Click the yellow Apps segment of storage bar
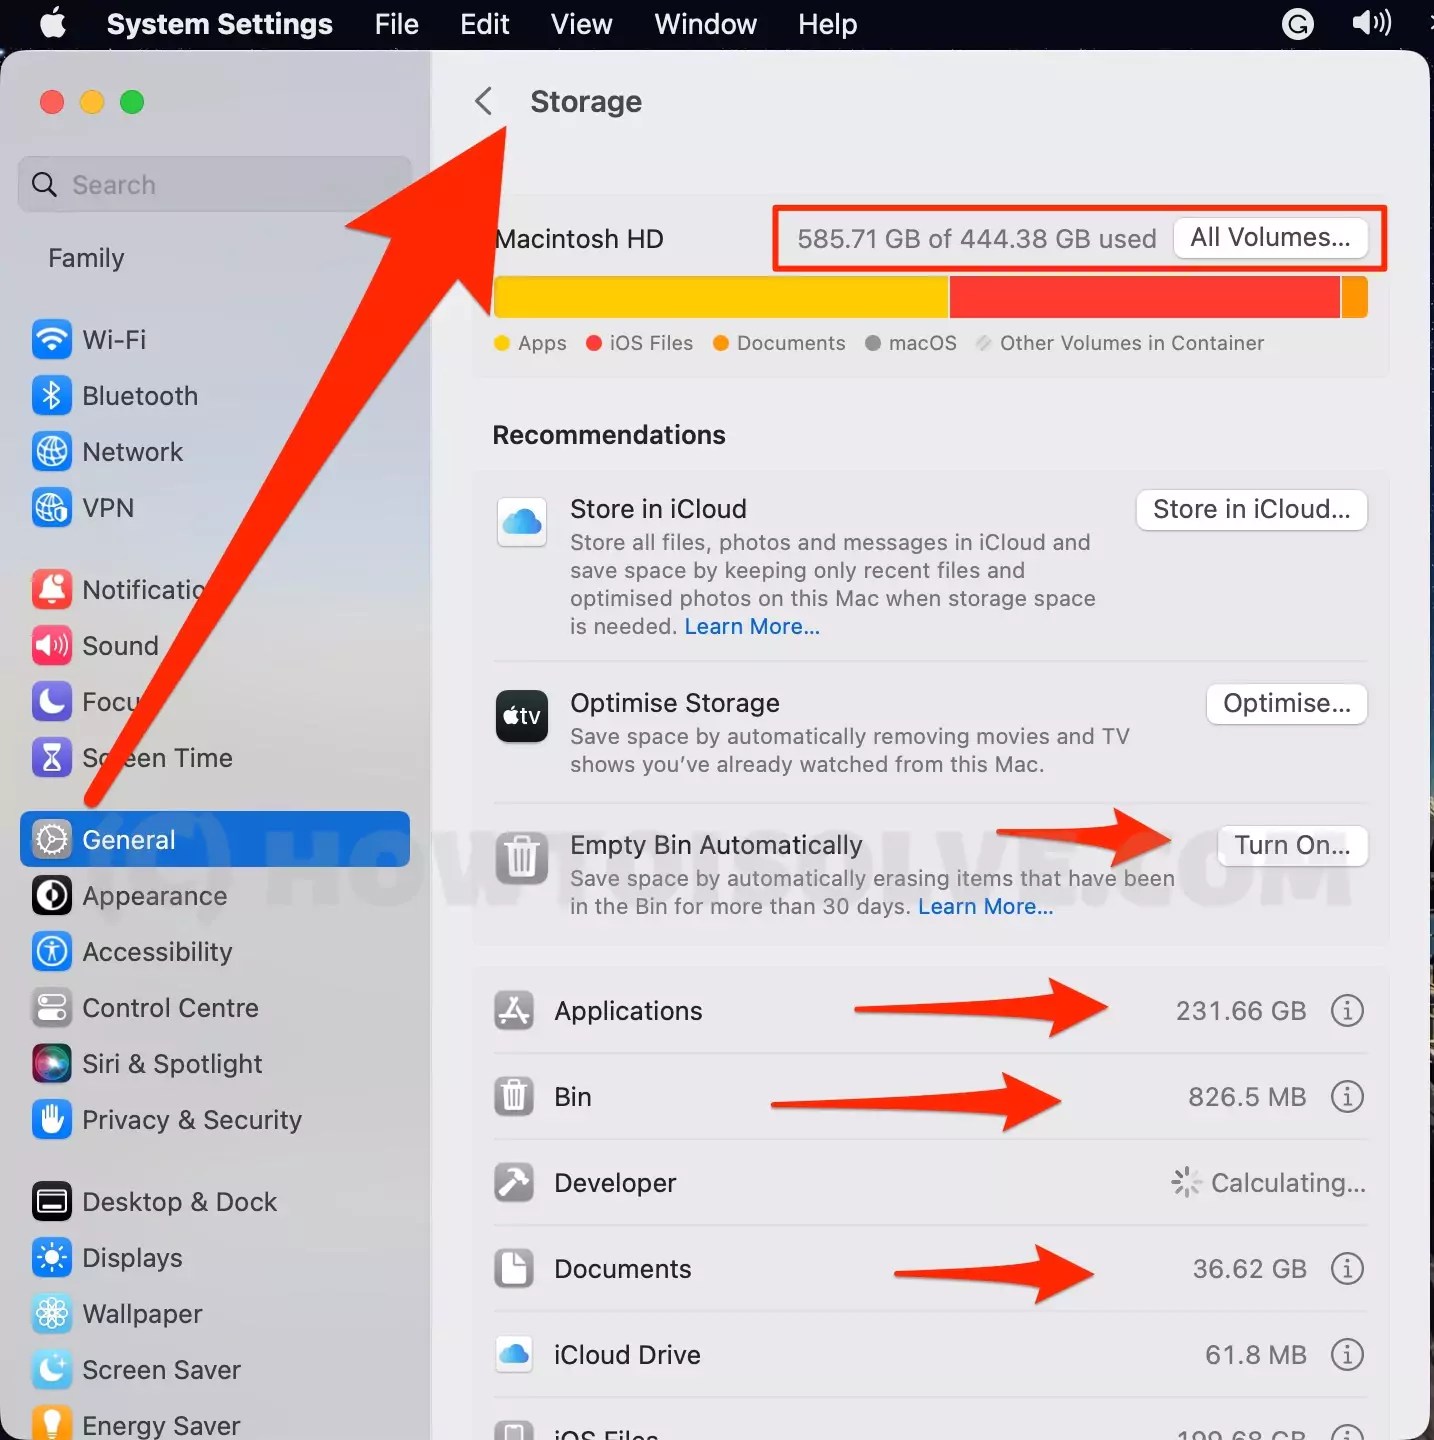Viewport: 1434px width, 1440px height. 721,298
